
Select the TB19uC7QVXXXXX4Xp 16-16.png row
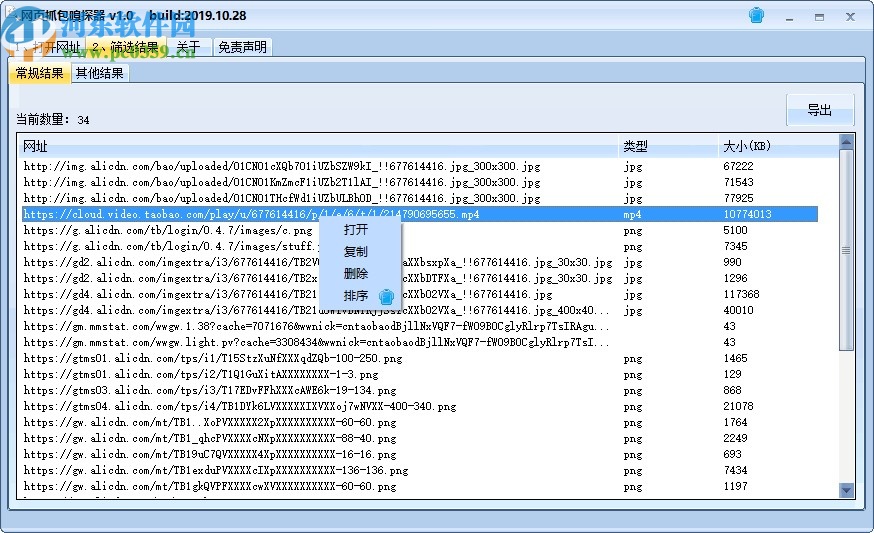tap(420, 455)
